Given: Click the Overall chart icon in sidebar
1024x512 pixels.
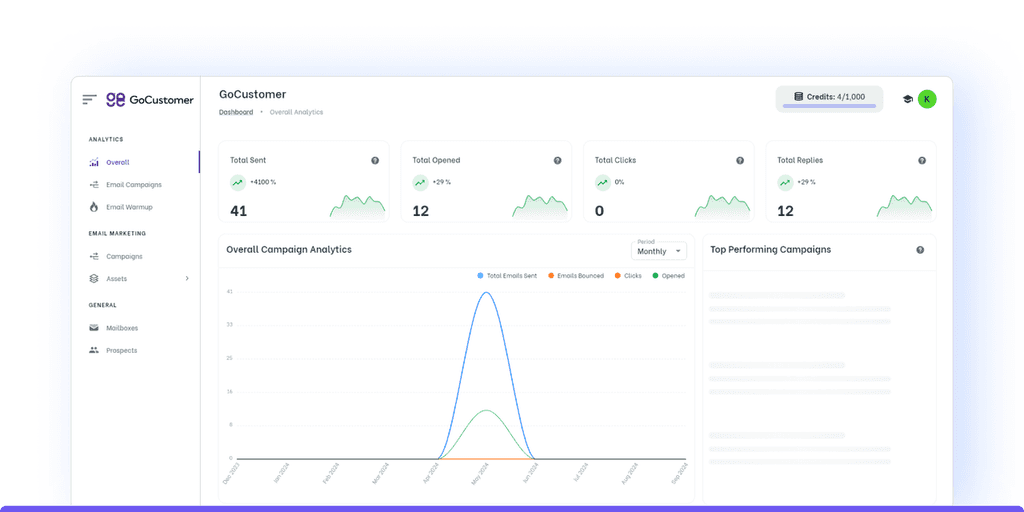Looking at the screenshot, I should (93, 162).
